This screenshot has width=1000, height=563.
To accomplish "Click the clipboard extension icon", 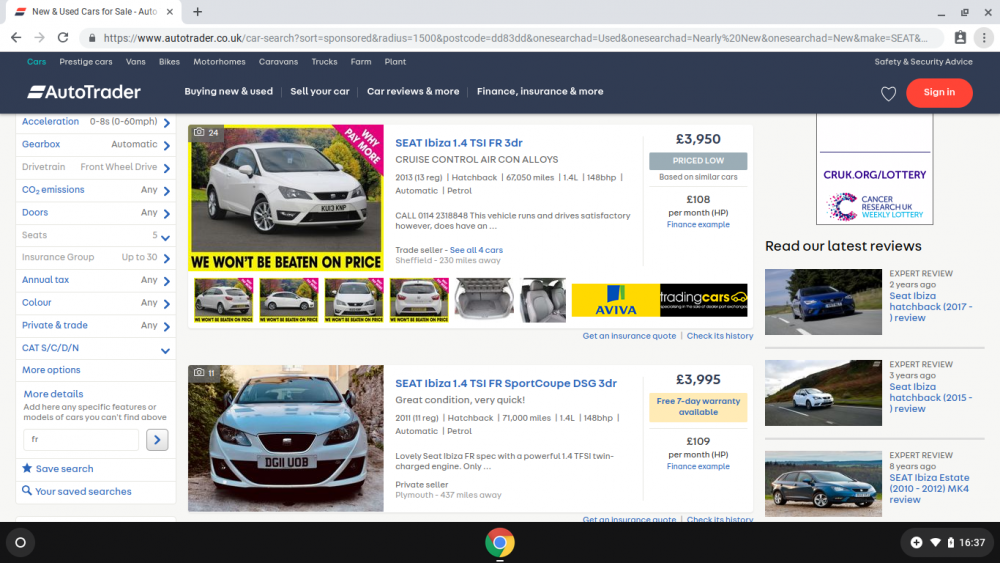I will [960, 38].
